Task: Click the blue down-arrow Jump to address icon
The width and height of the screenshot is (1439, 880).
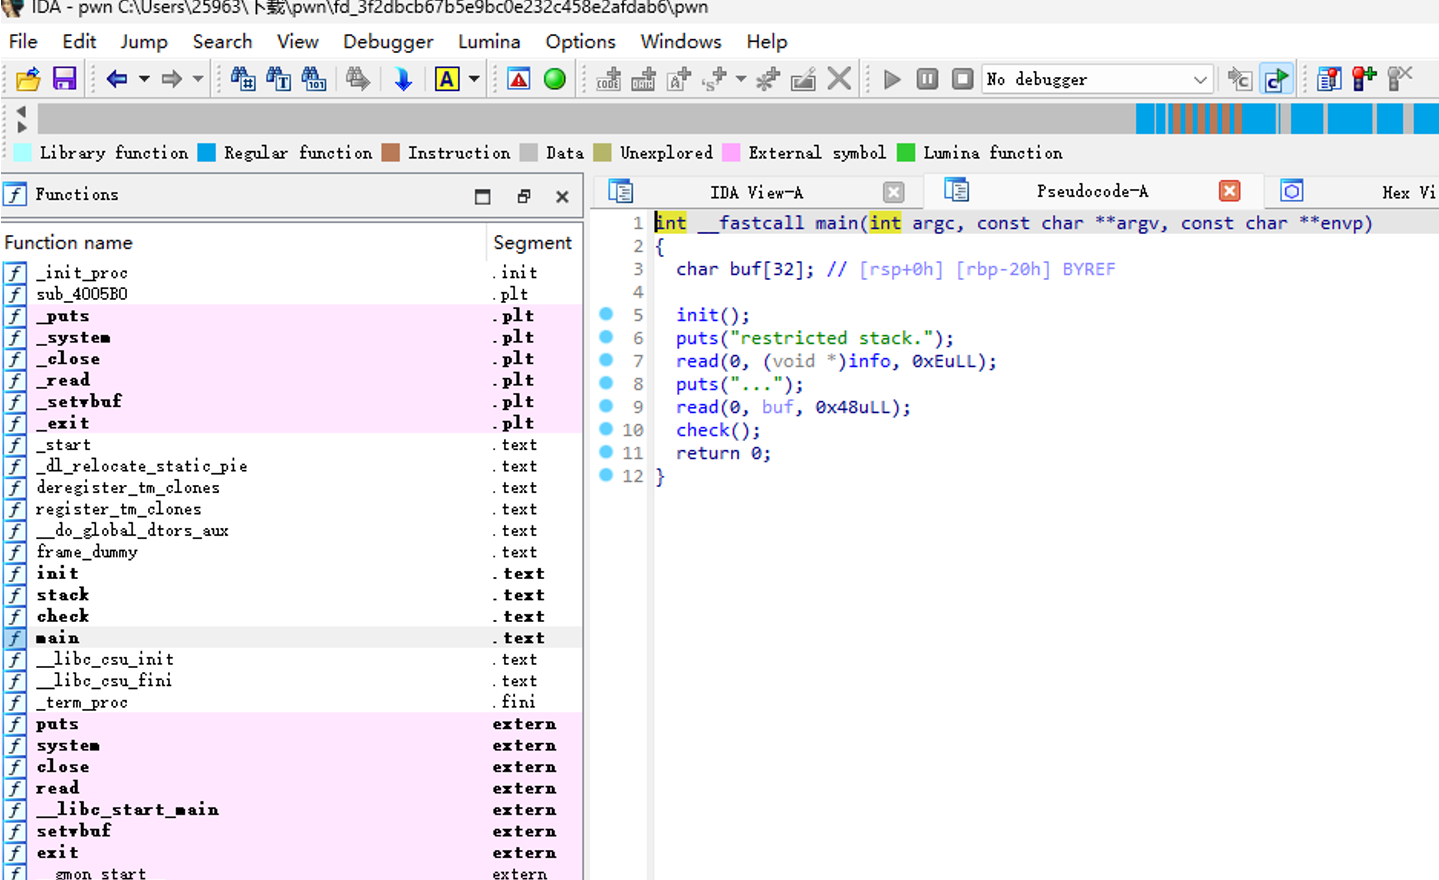Action: (403, 79)
